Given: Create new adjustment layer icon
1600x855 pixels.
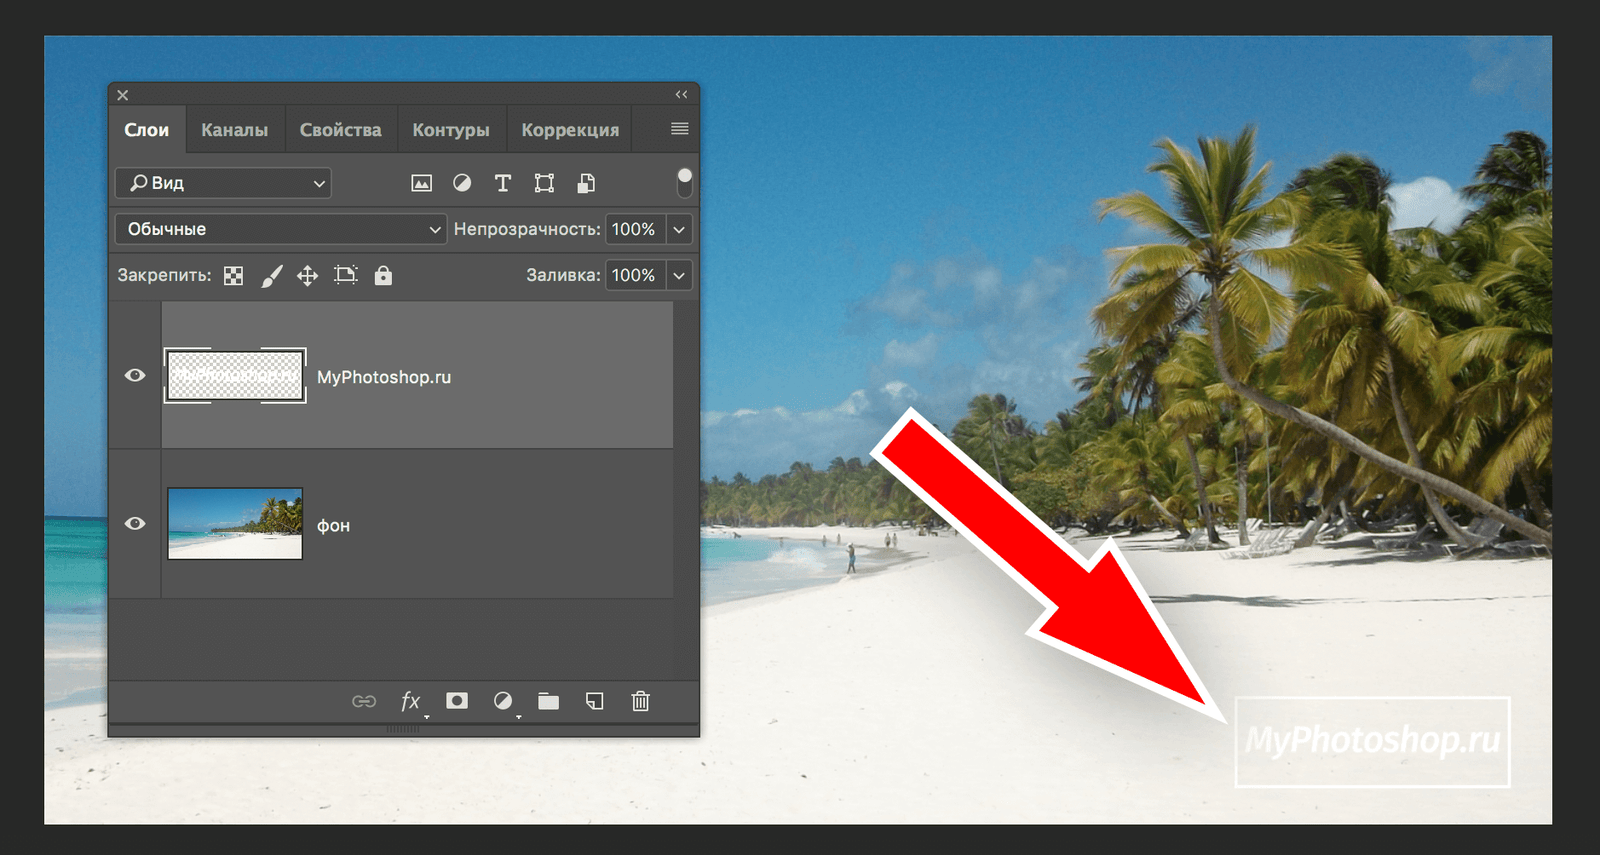Looking at the screenshot, I should click(503, 701).
